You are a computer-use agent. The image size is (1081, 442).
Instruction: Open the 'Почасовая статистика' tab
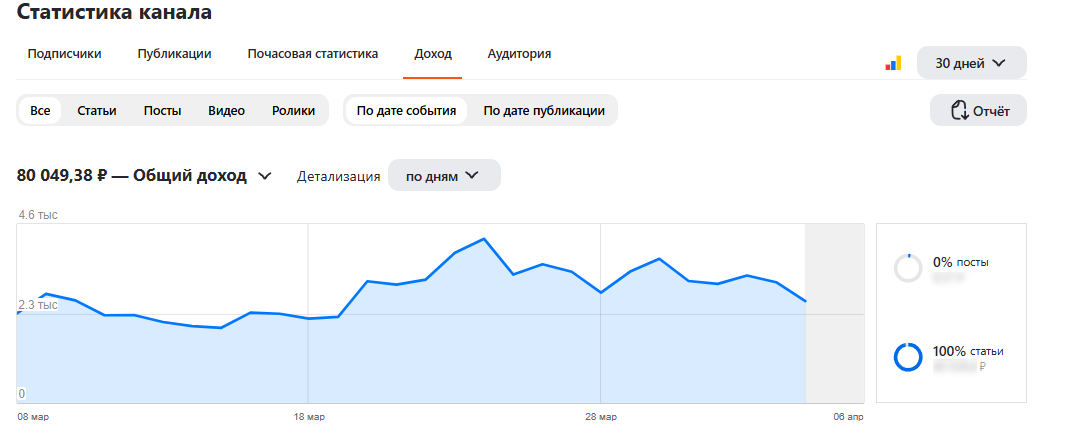coord(313,54)
